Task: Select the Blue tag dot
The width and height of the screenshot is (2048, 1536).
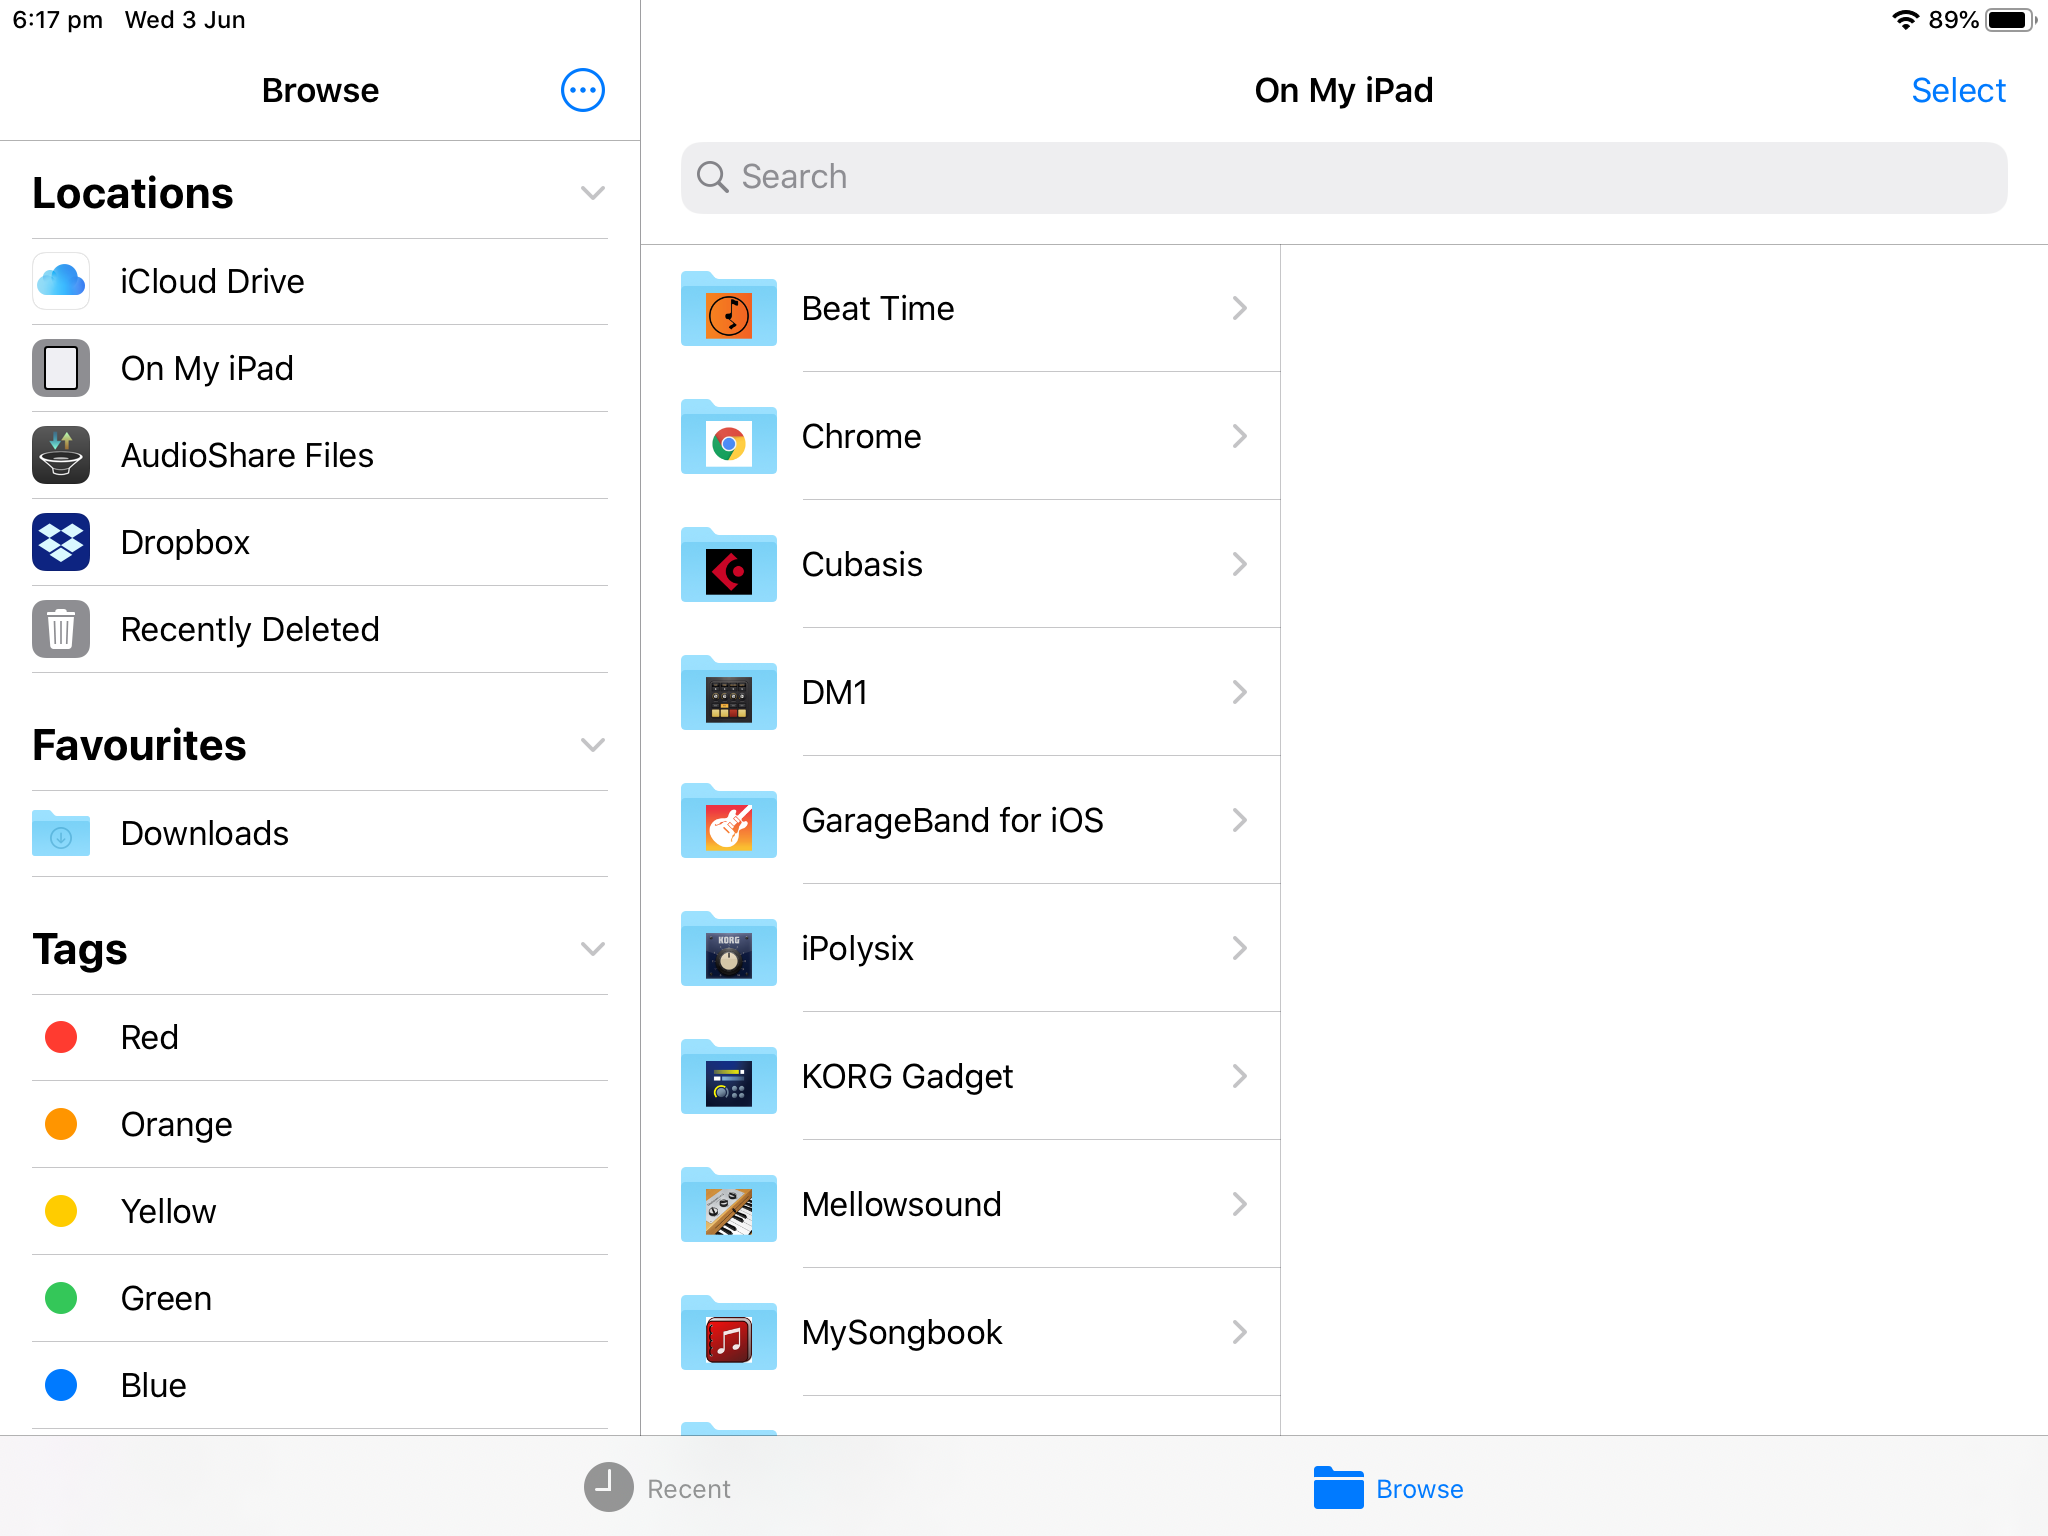Action: pos(61,1385)
